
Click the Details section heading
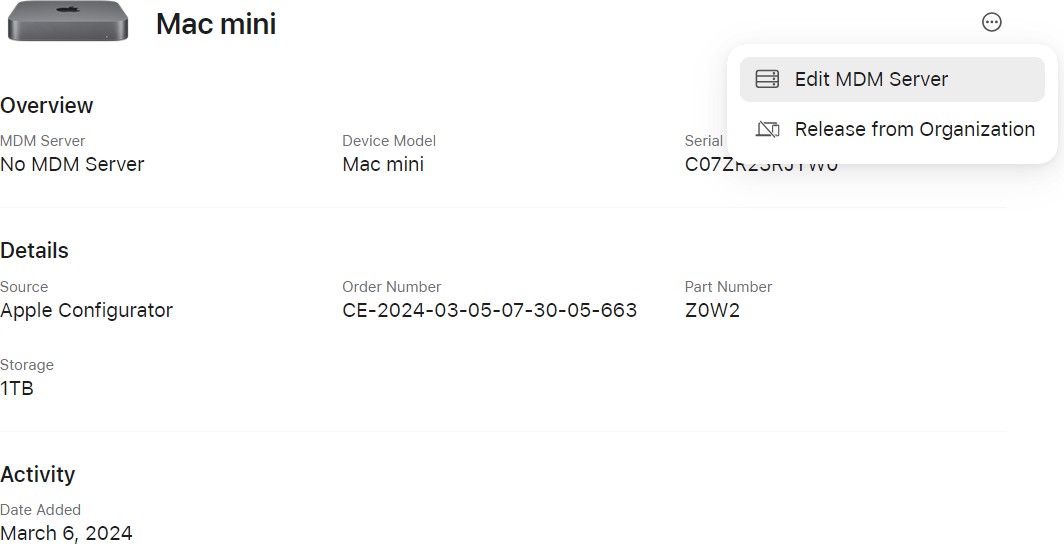[35, 251]
